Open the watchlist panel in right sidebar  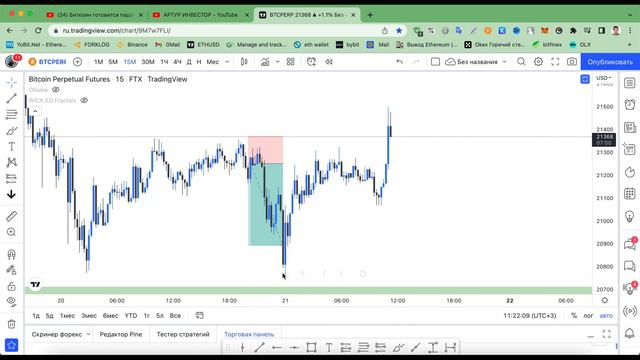pyautogui.click(x=630, y=83)
